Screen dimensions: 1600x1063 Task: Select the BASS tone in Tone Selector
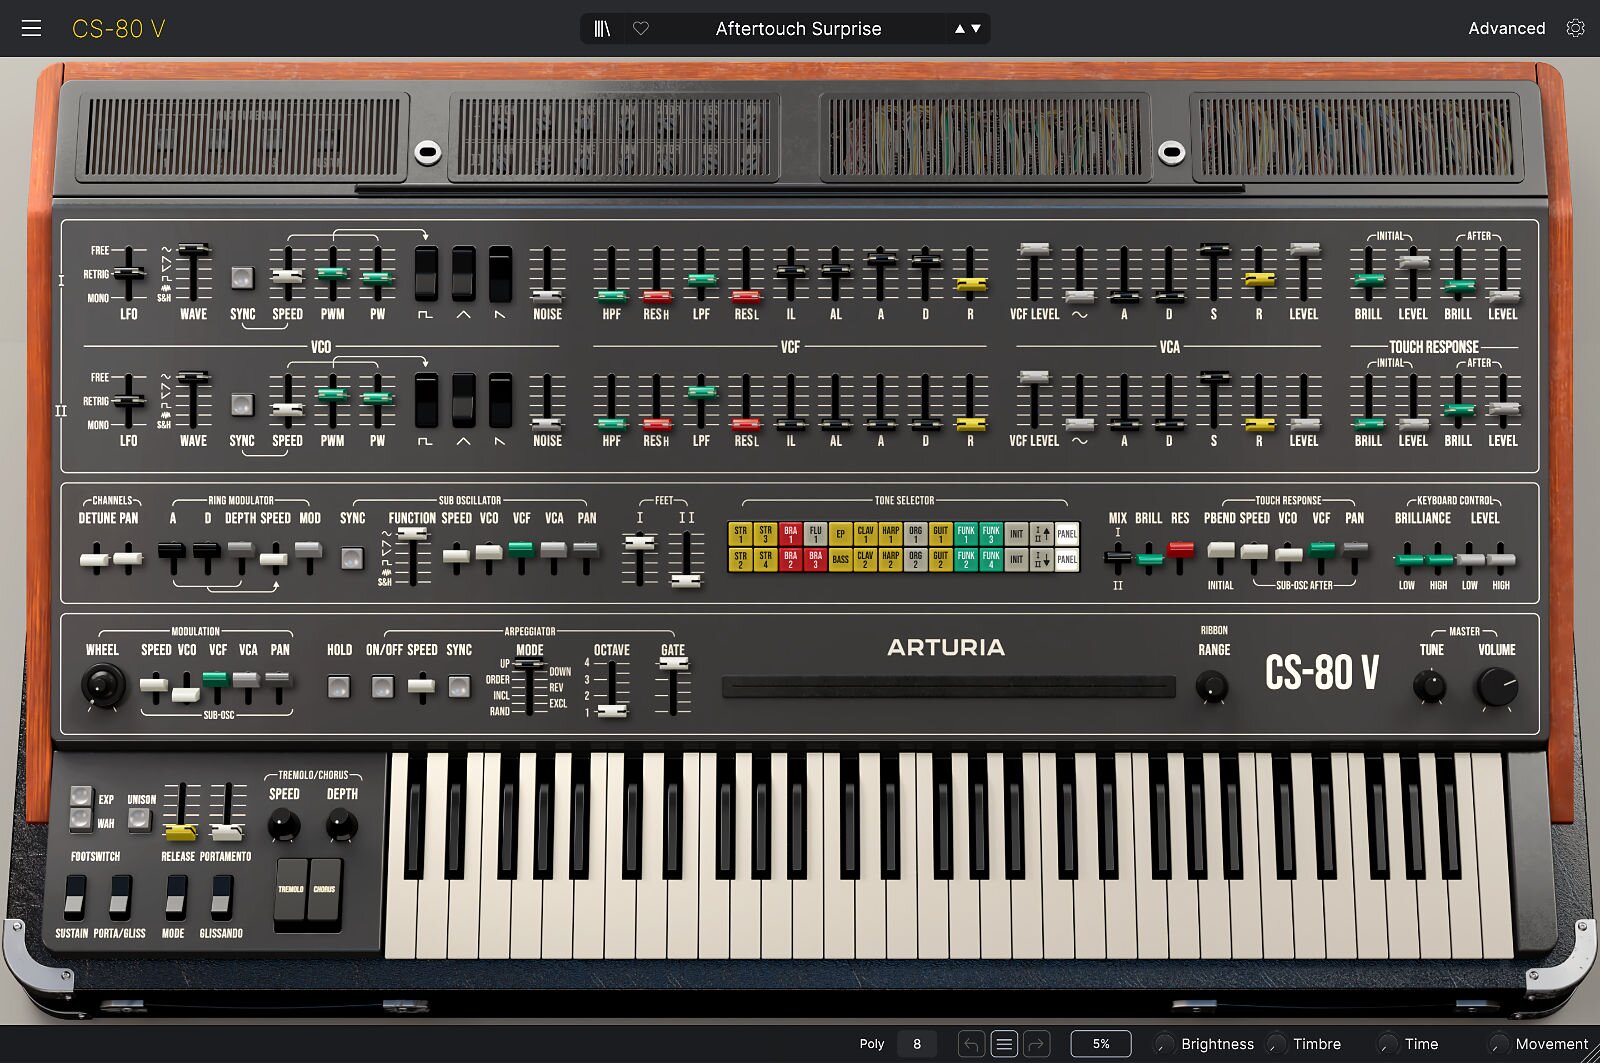click(840, 559)
